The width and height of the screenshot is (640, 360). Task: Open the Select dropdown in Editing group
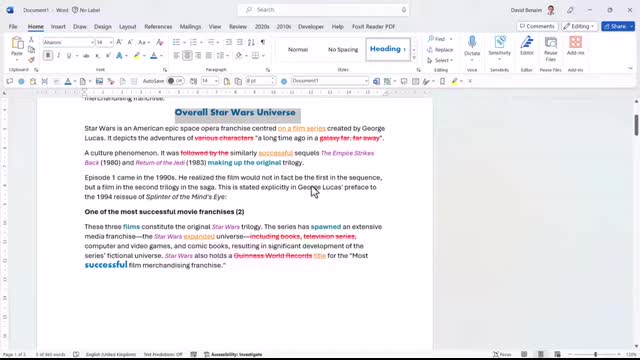(440, 60)
